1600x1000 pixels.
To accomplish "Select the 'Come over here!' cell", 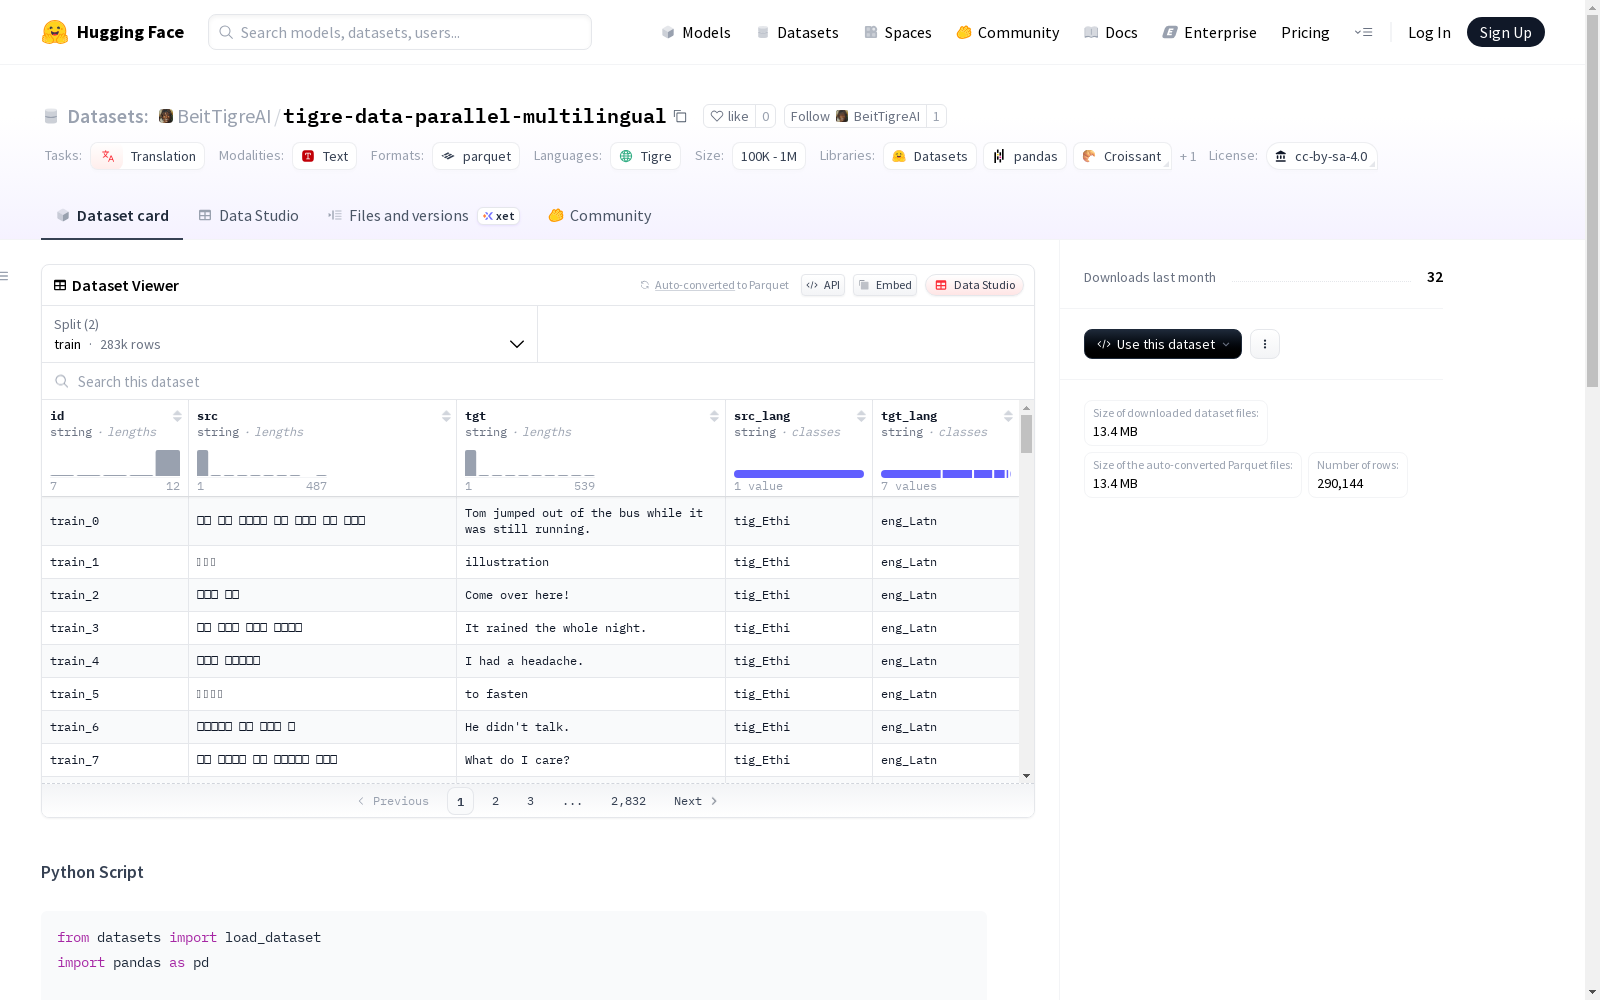I will pyautogui.click(x=591, y=595).
